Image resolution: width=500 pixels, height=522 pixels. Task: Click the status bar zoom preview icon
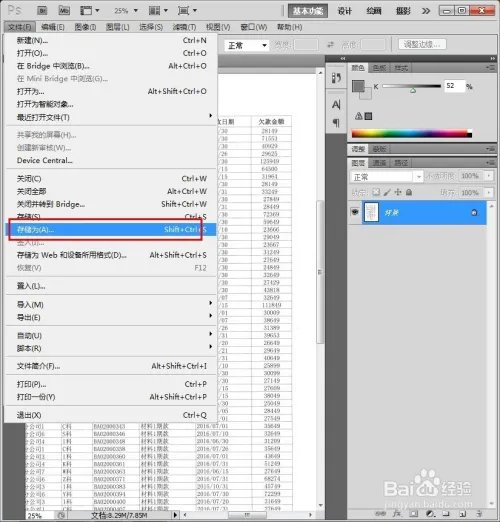point(61,515)
